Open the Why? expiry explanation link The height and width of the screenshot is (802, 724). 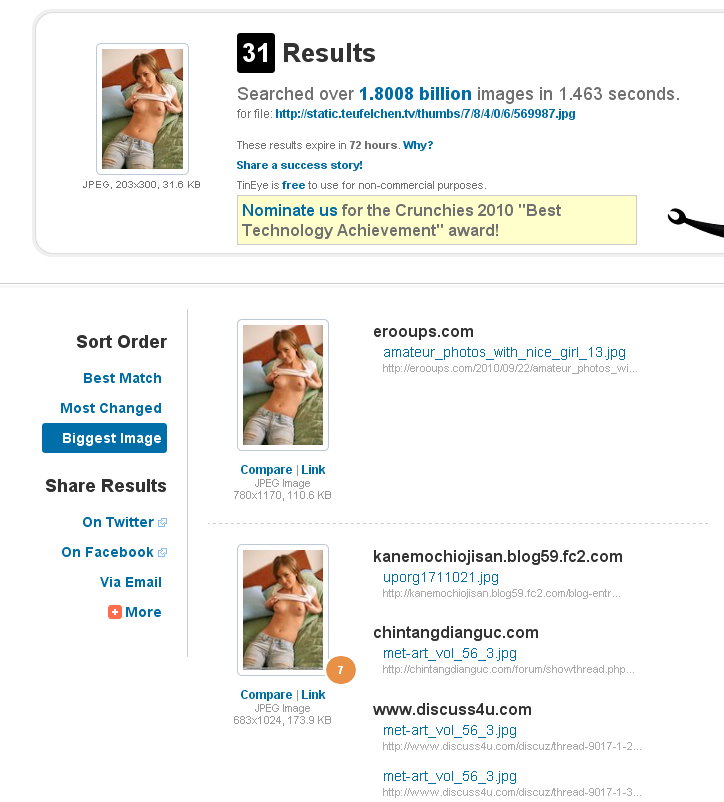tap(418, 145)
